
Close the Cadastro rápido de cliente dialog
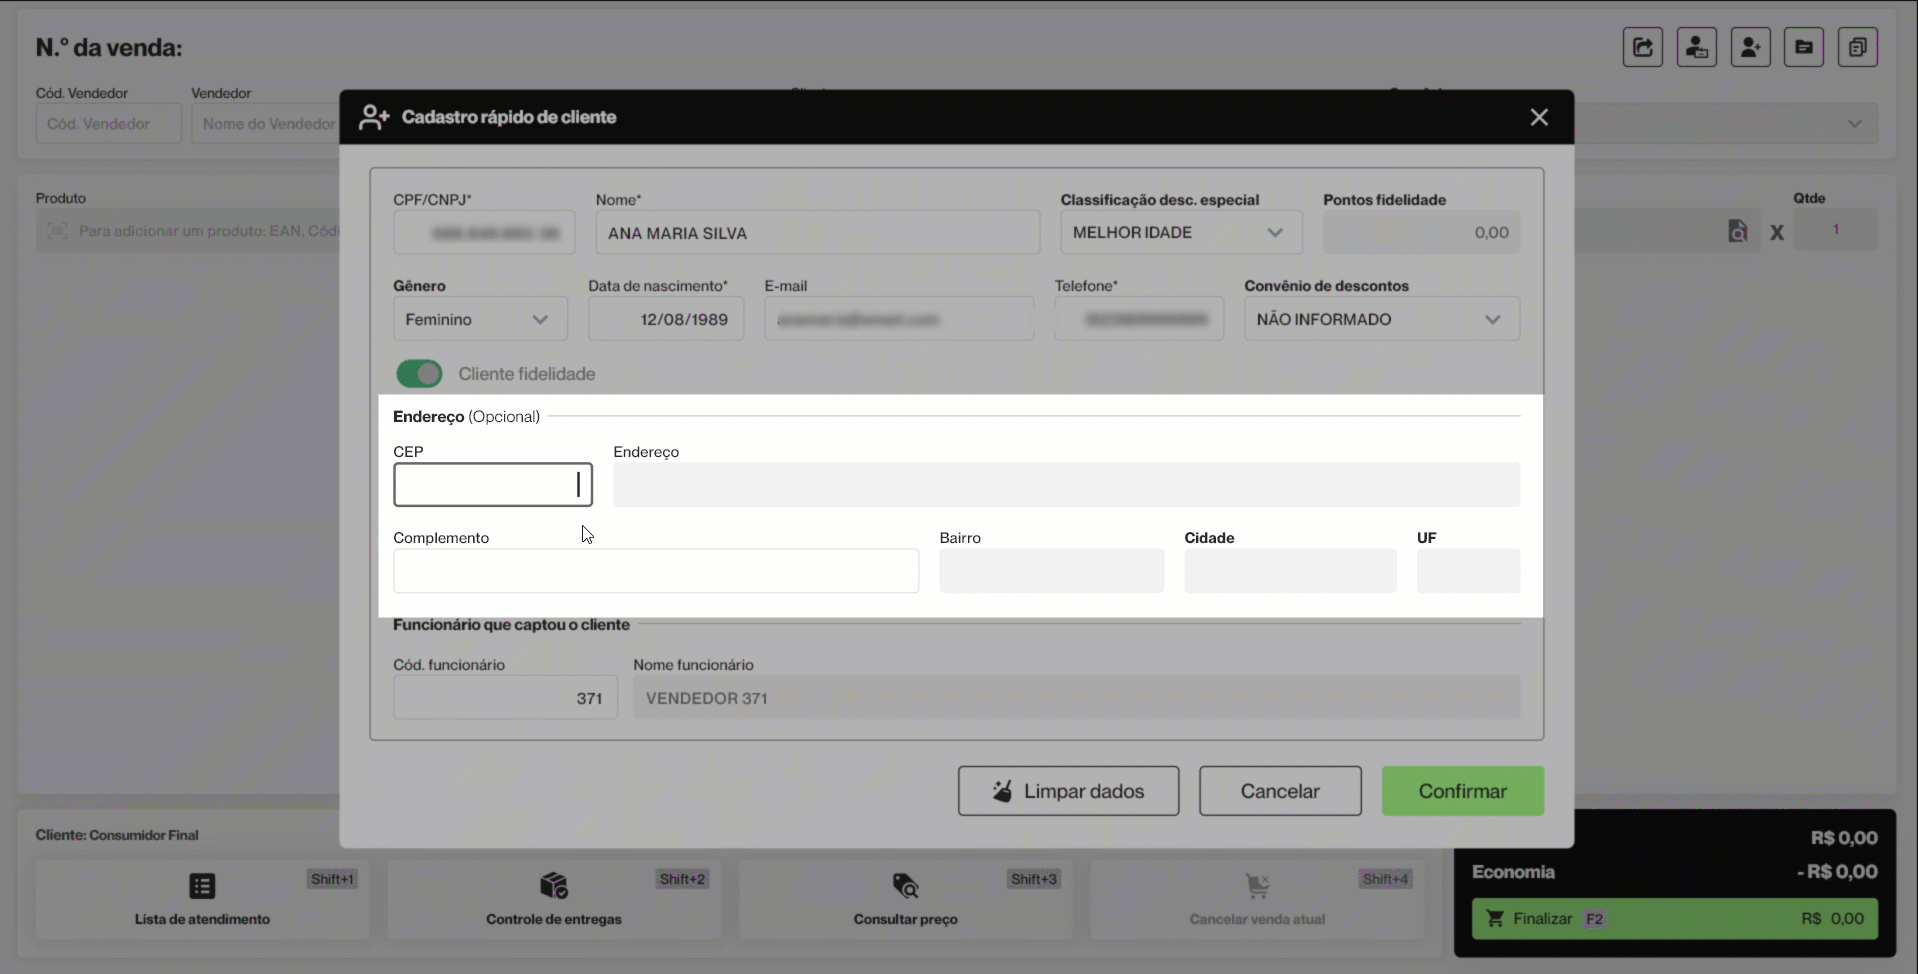[x=1539, y=117]
